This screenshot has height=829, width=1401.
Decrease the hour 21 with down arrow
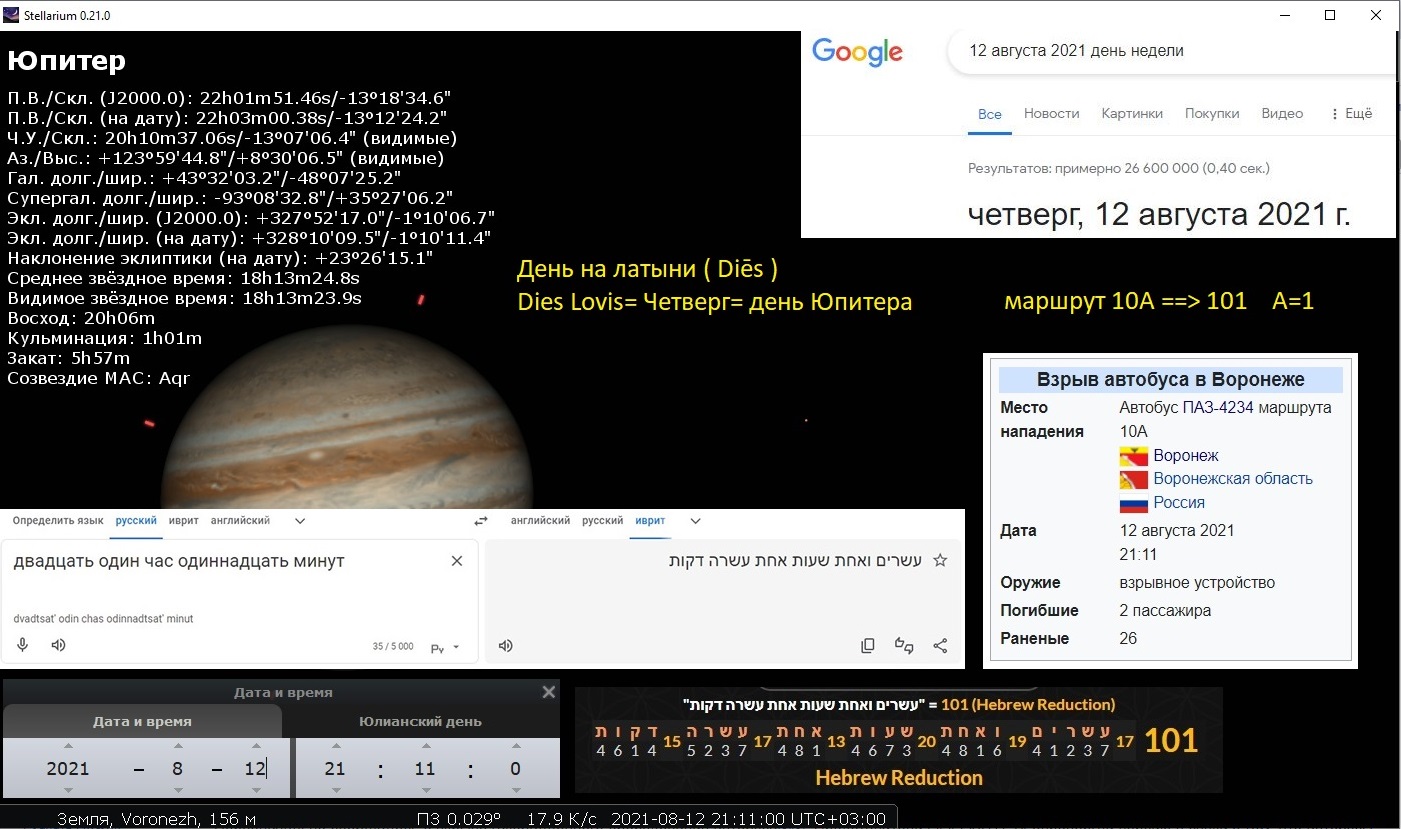tap(335, 789)
